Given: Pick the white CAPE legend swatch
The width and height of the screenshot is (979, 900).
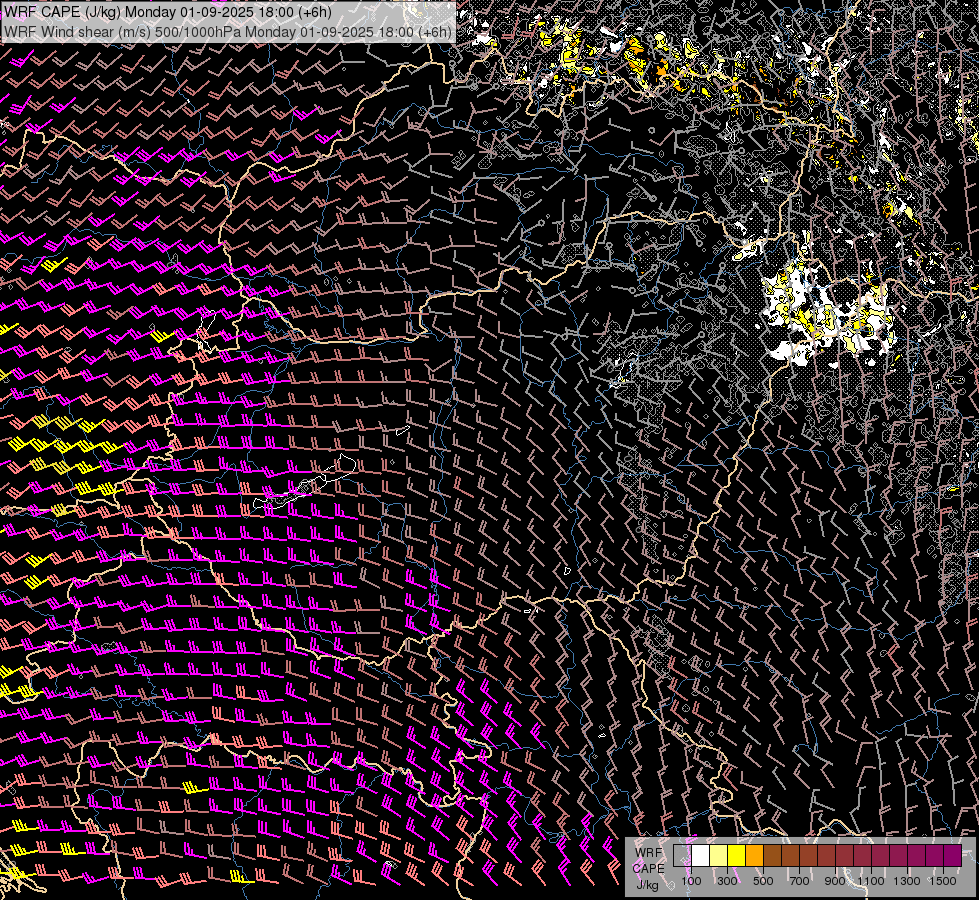Looking at the screenshot, I should [x=701, y=855].
